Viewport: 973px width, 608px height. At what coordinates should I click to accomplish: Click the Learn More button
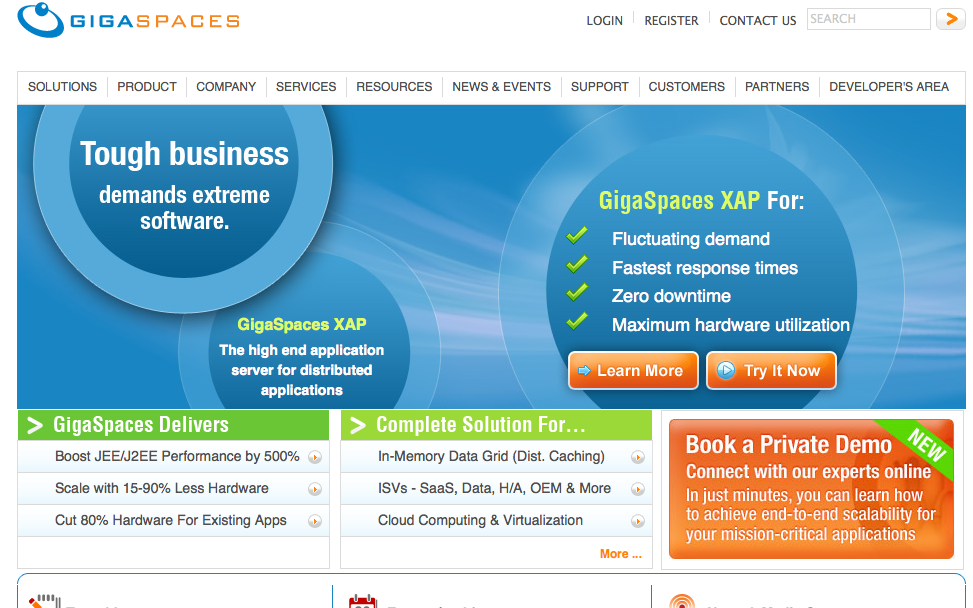pos(634,370)
